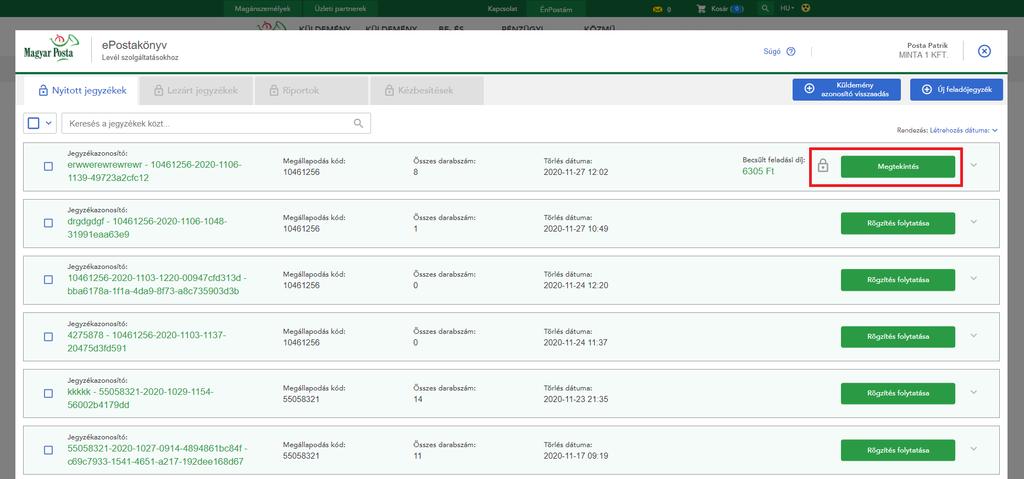Click the Küldemény azonosító visszaadás button
The image size is (1024, 479).
click(846, 90)
